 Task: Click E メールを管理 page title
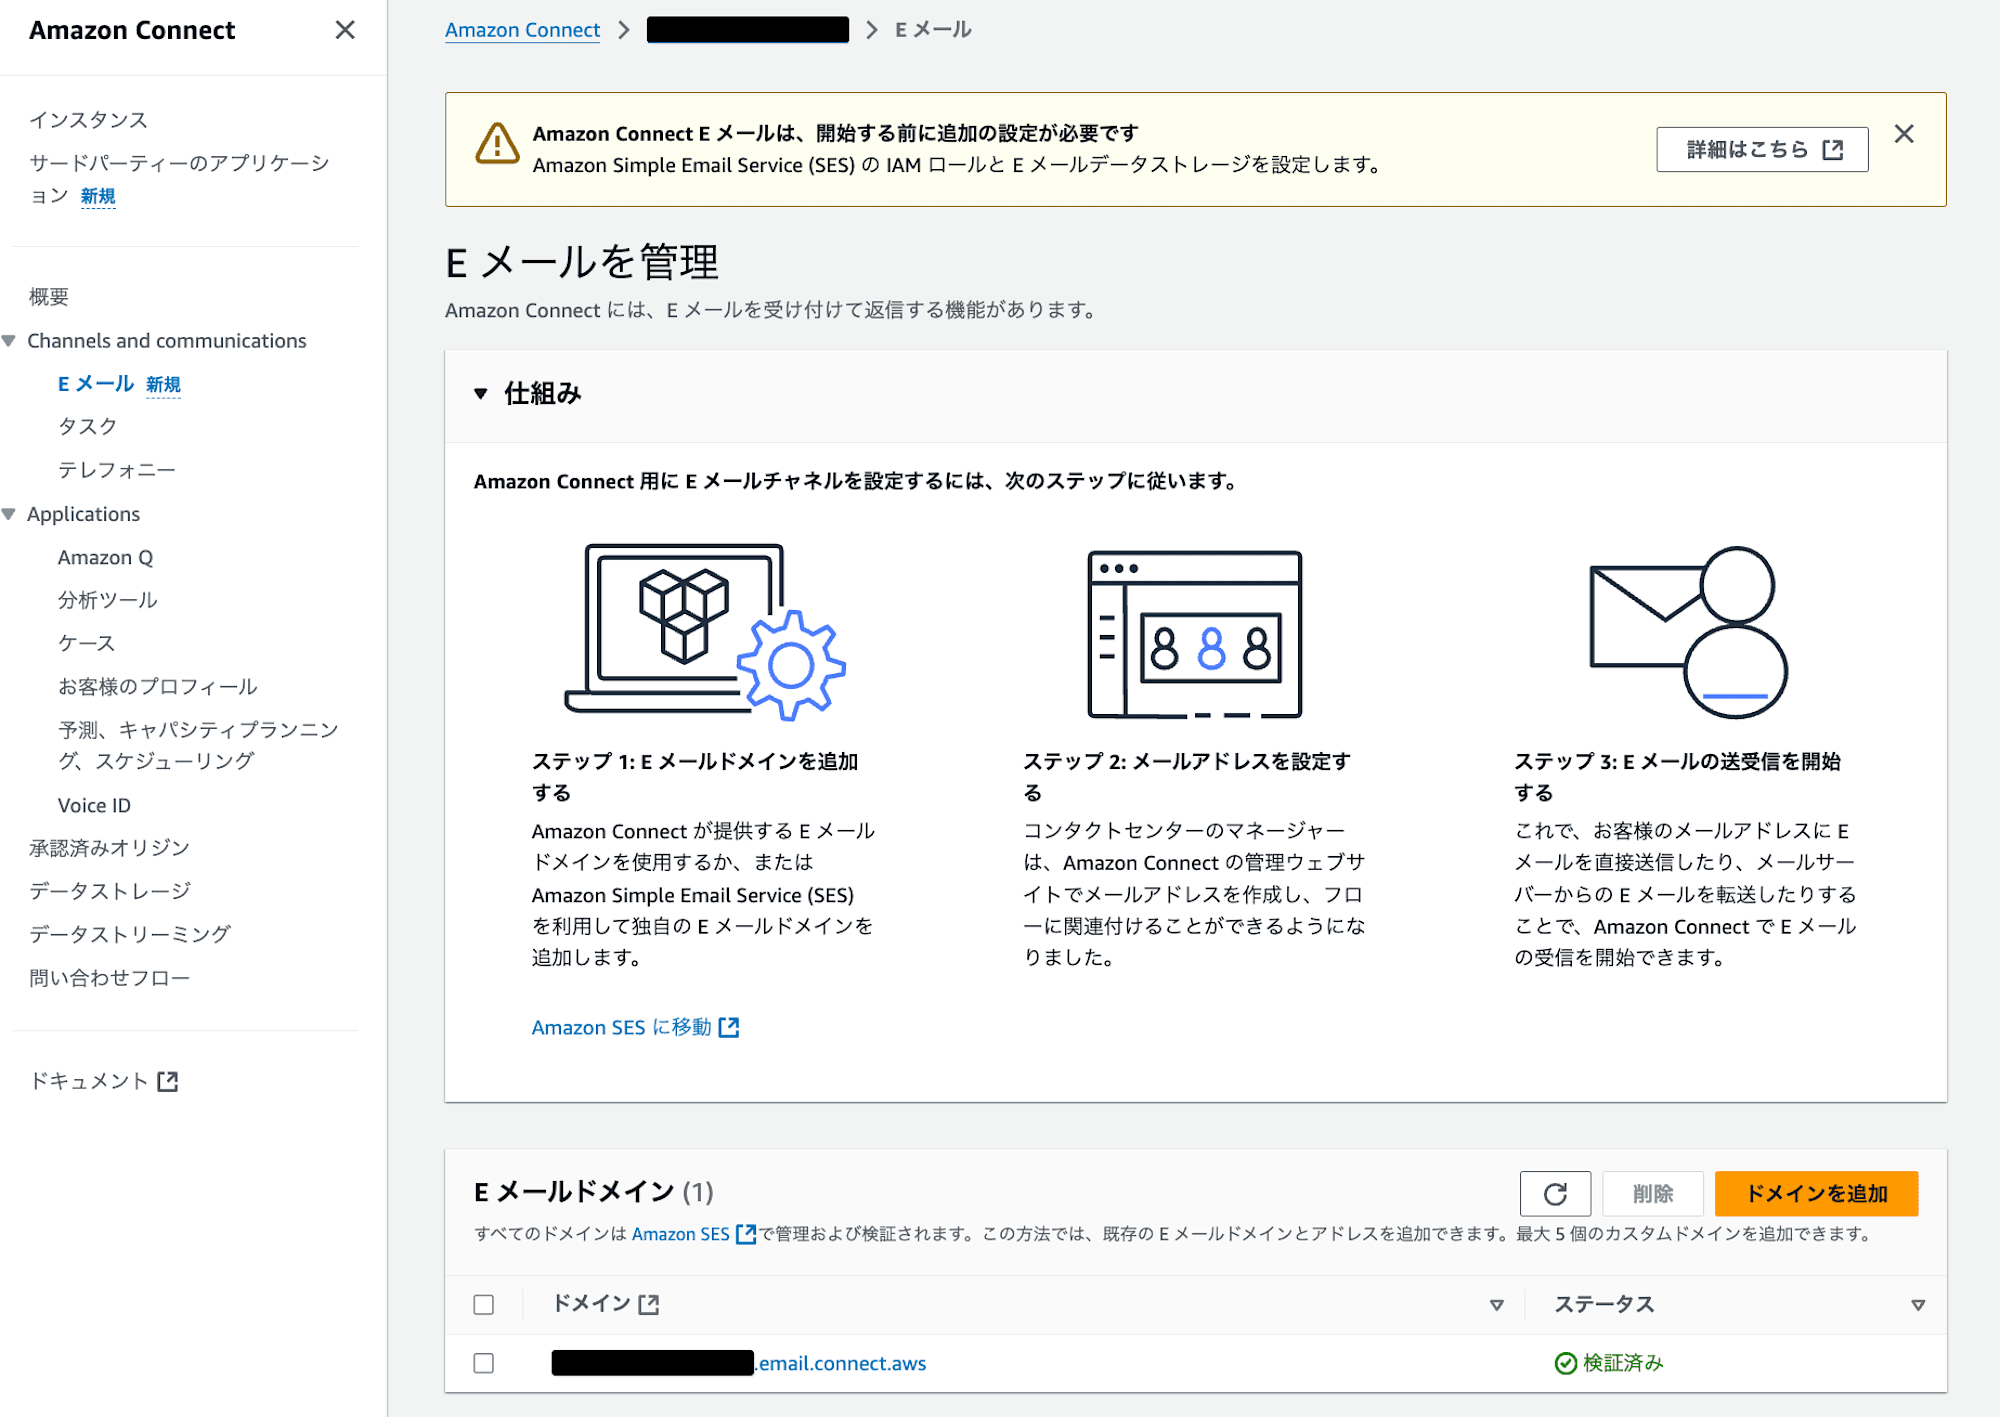582,262
